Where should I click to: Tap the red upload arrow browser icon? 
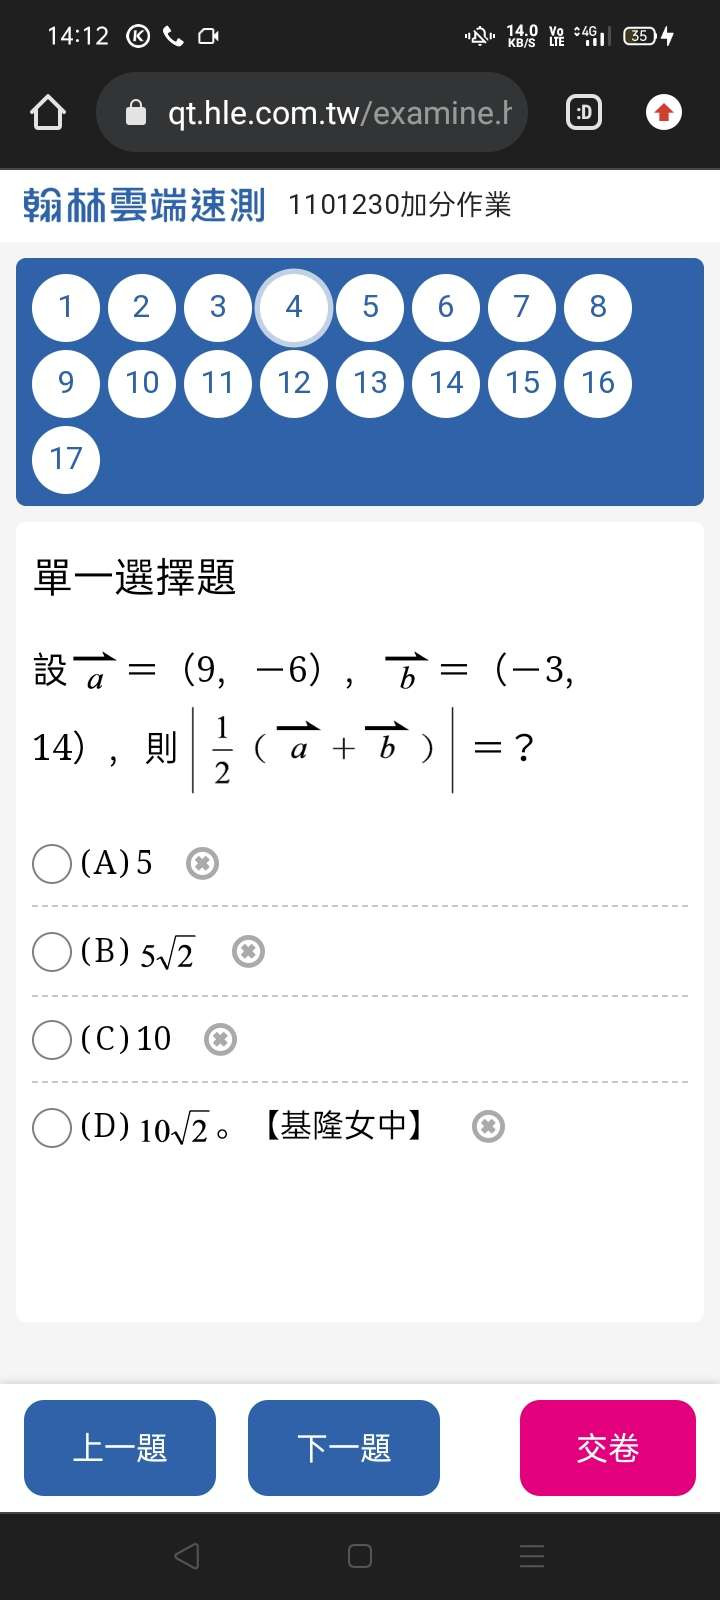click(664, 112)
